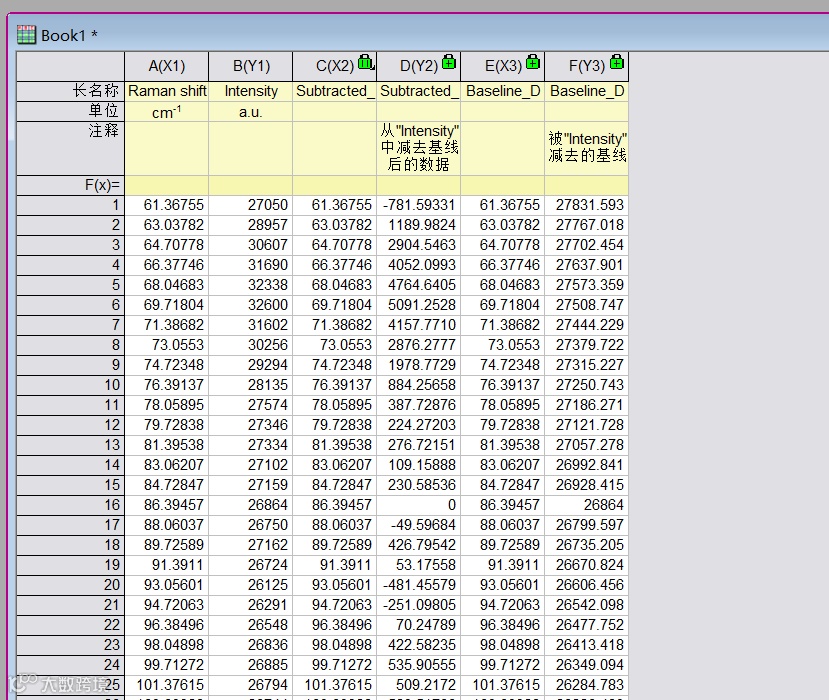
Task: Click cell value -49.59684
Action: click(419, 525)
